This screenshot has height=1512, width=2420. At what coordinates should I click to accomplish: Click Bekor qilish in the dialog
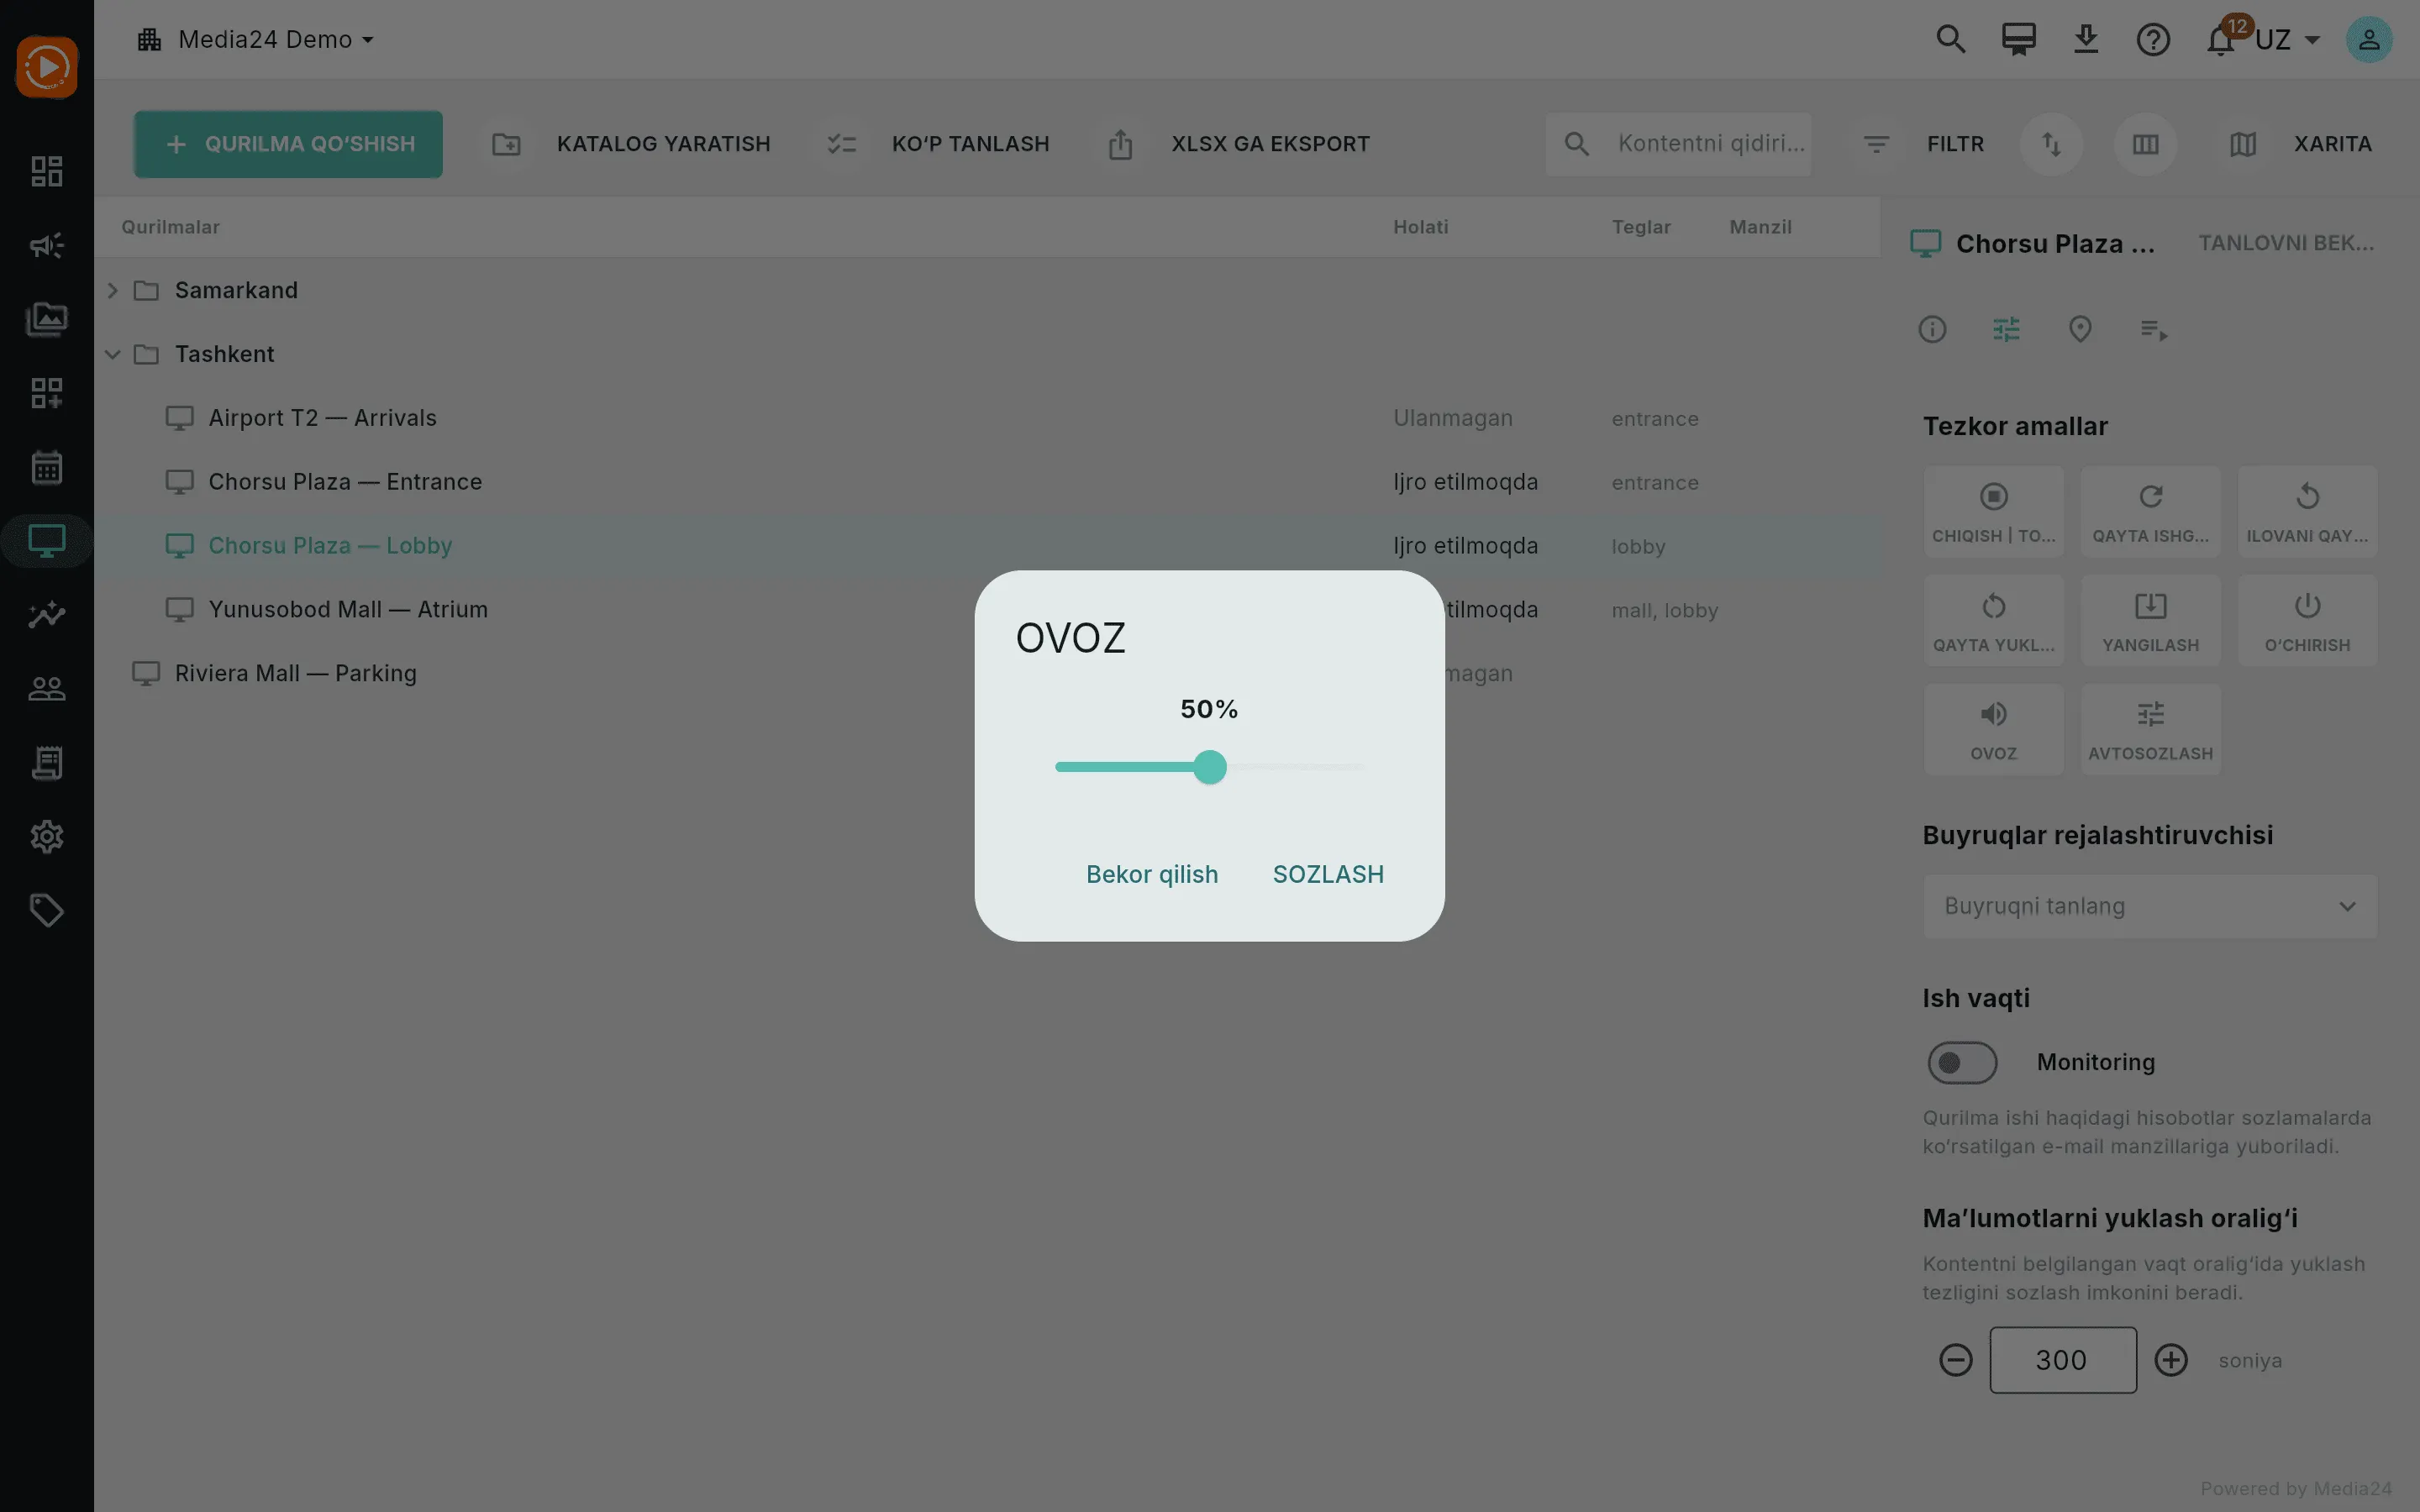pyautogui.click(x=1152, y=874)
